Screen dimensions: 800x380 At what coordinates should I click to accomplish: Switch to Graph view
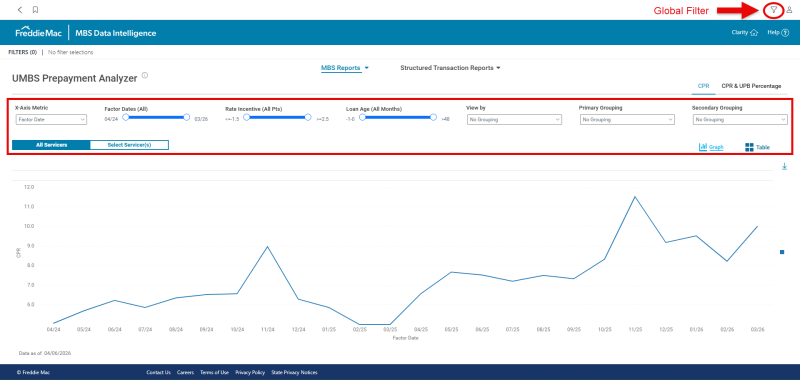[711, 147]
